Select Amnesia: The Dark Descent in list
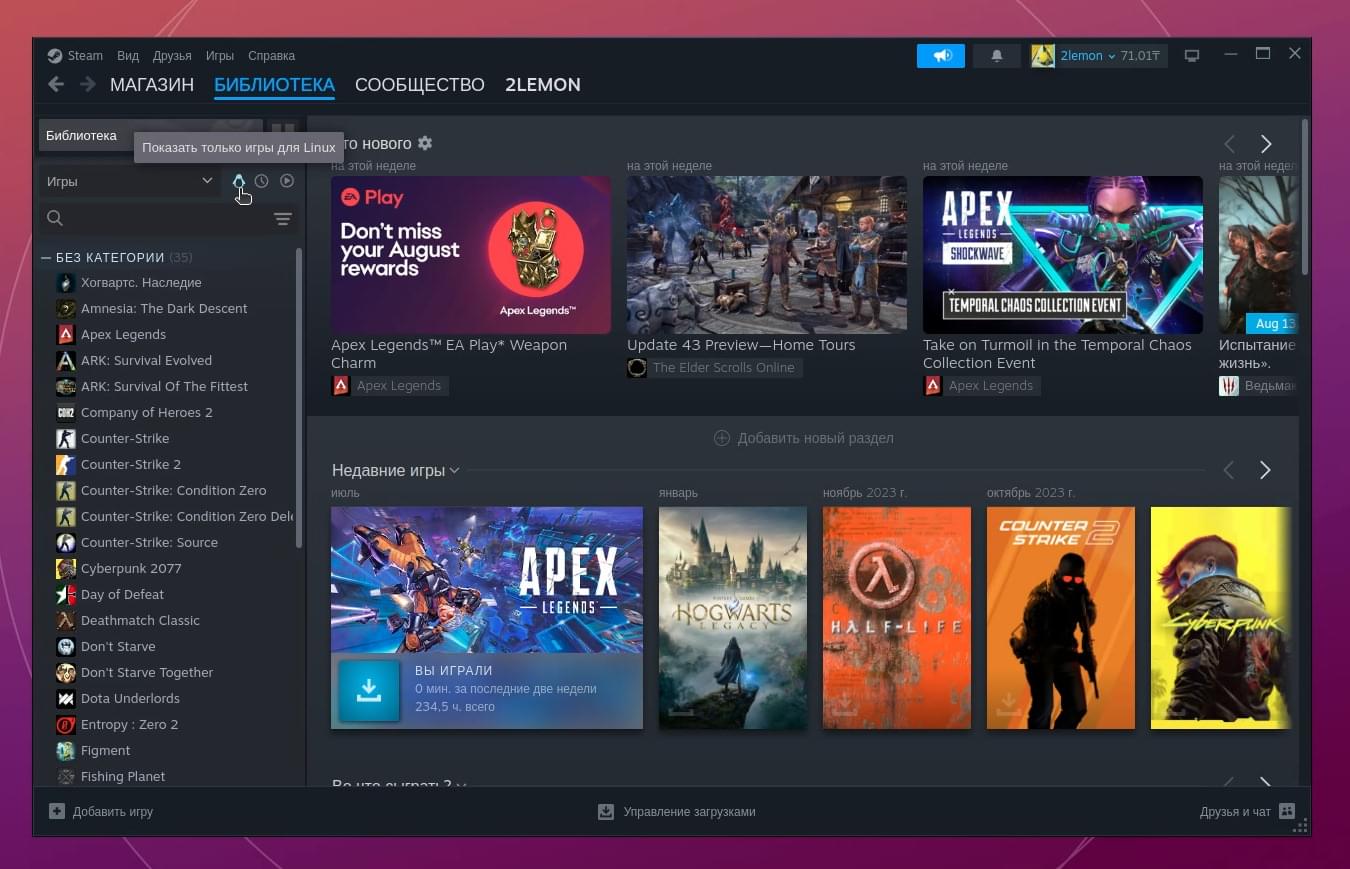 click(x=164, y=309)
